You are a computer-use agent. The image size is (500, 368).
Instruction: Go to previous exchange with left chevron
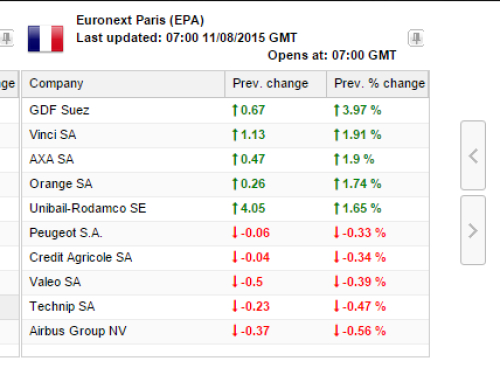pos(473,156)
